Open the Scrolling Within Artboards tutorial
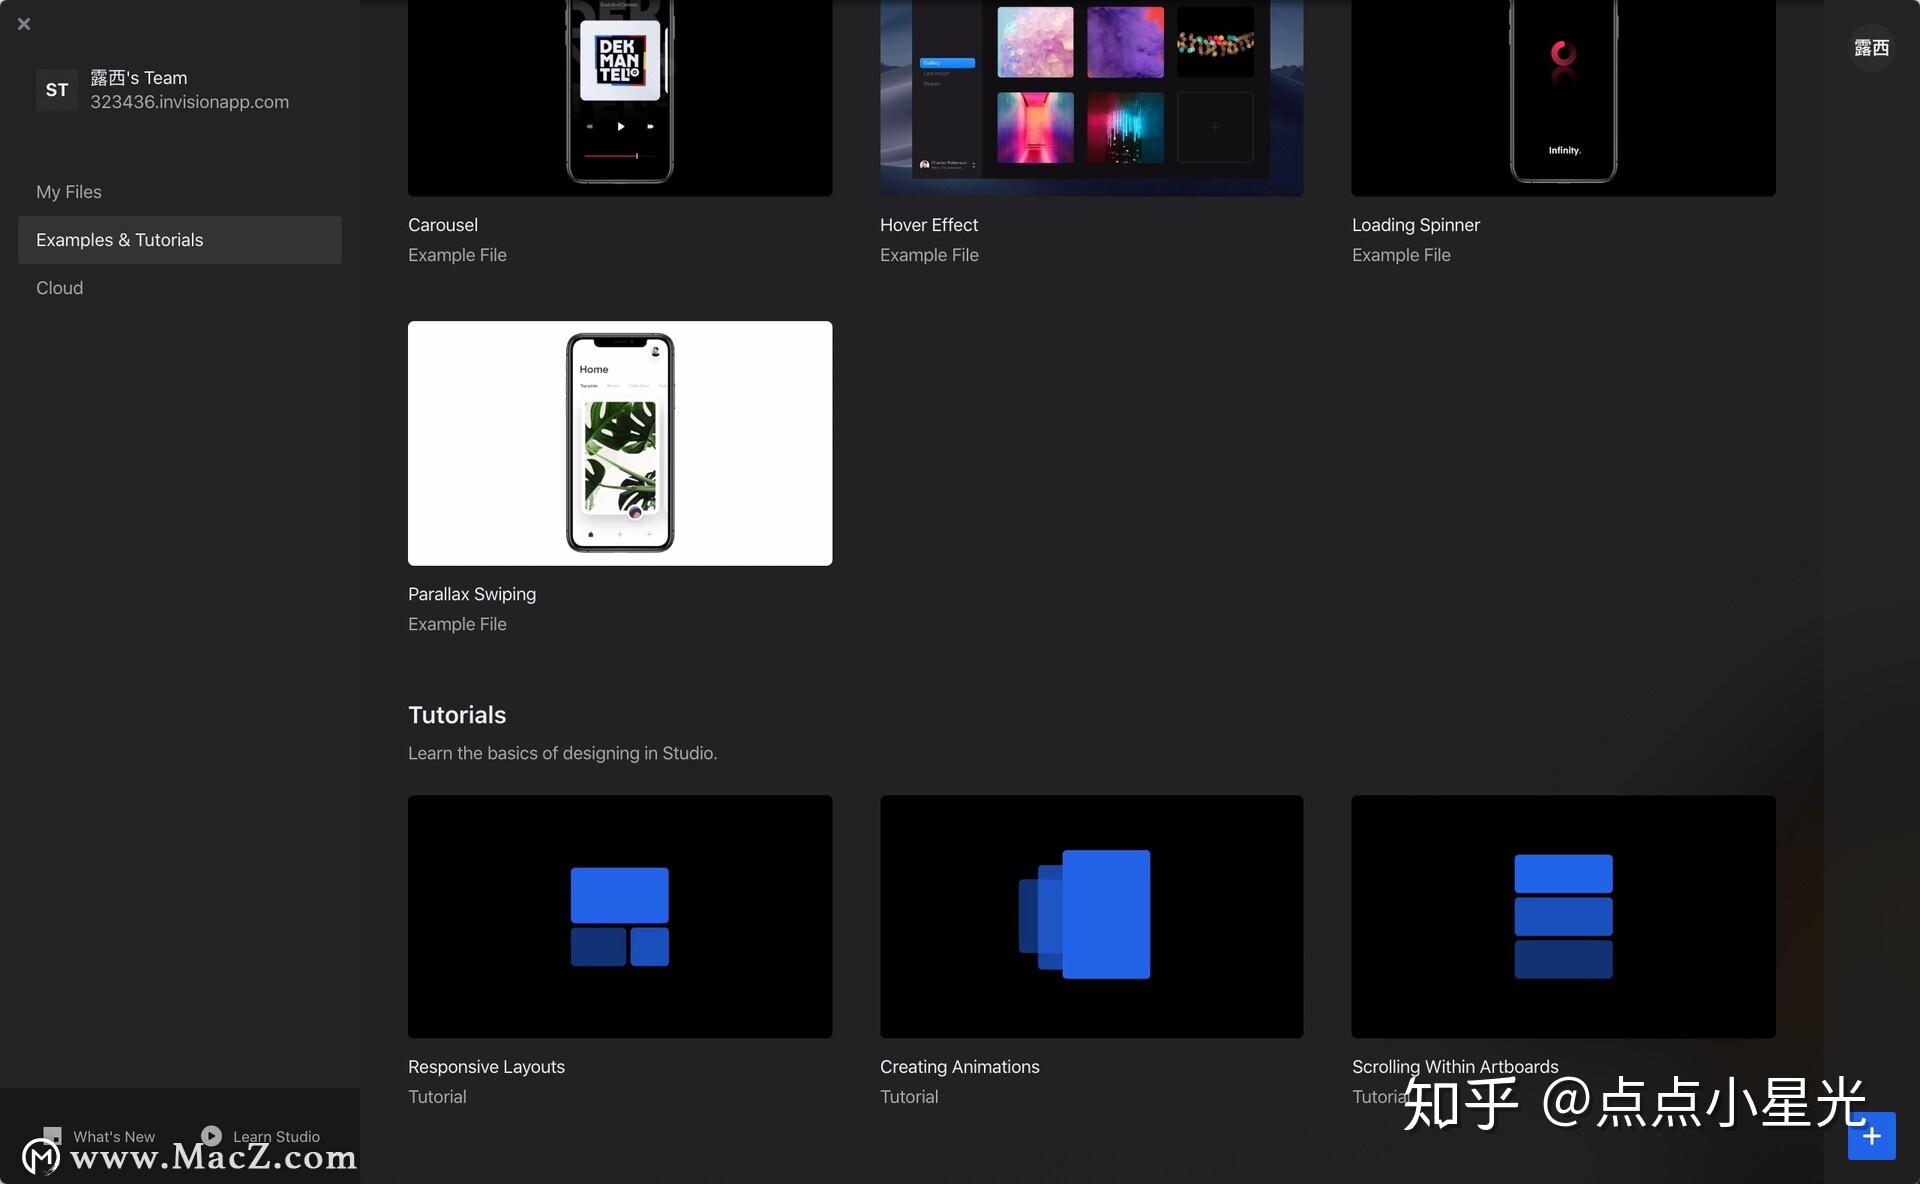 [x=1562, y=916]
